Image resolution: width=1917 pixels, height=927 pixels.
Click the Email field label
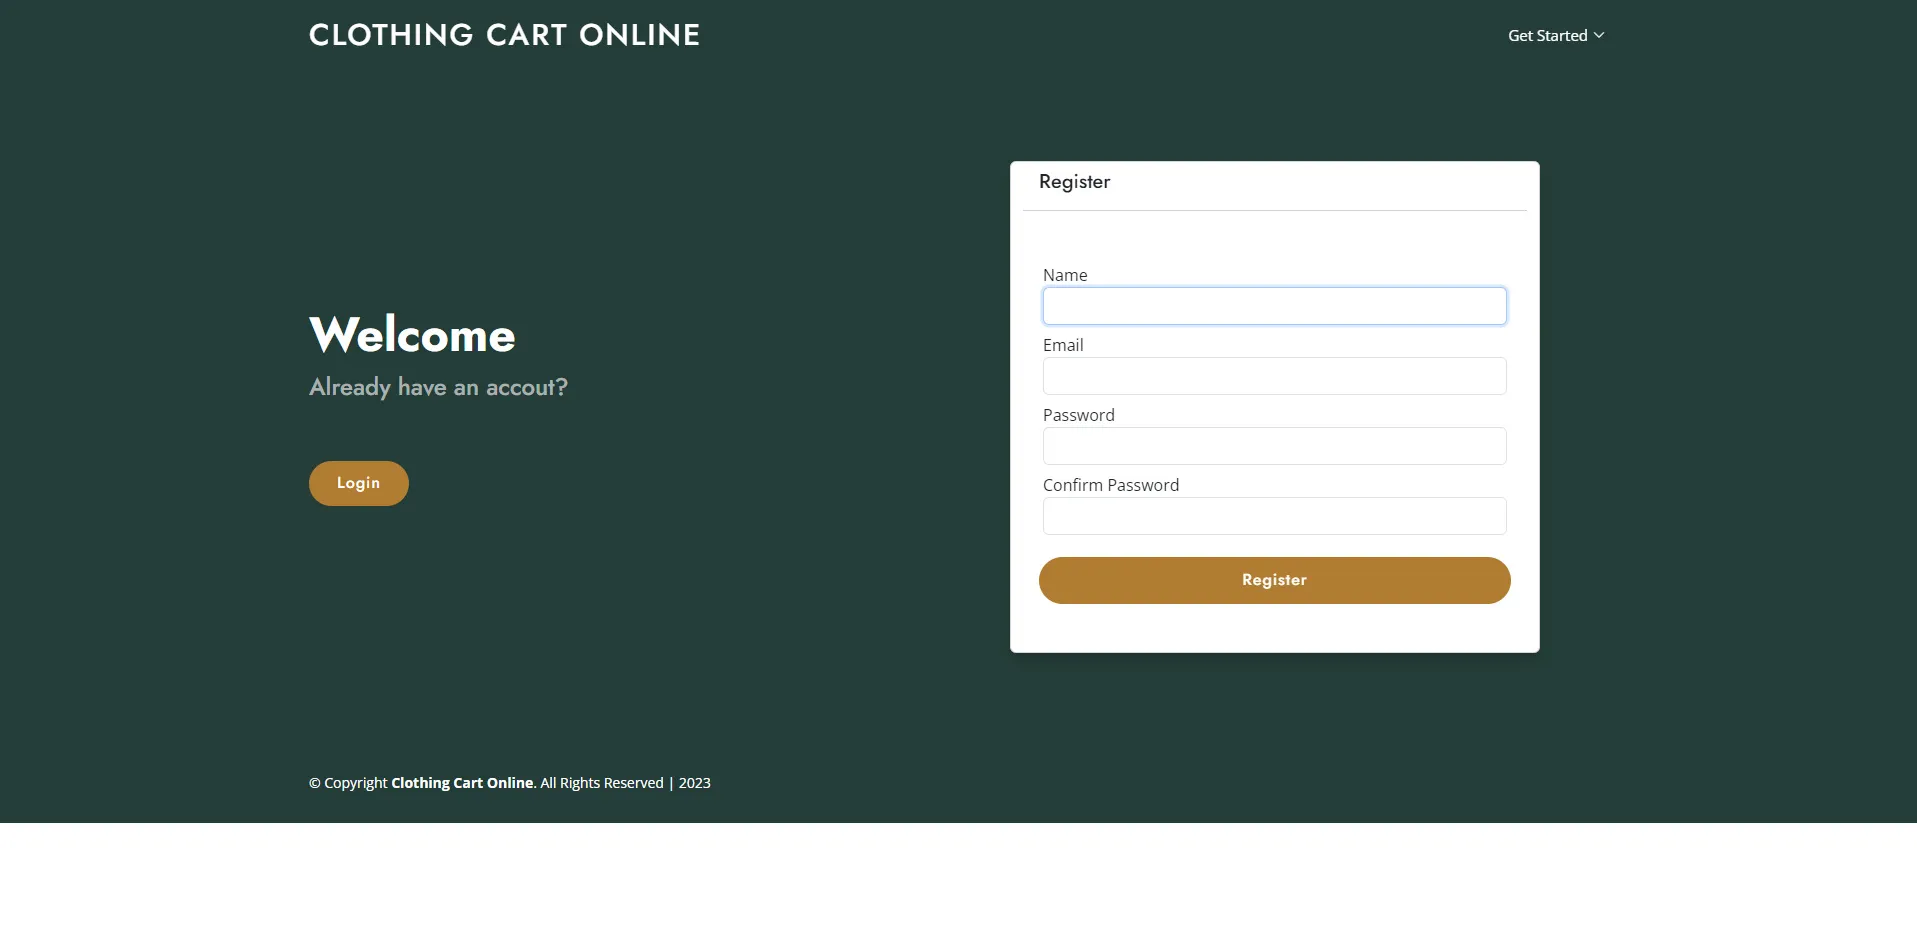pyautogui.click(x=1063, y=345)
